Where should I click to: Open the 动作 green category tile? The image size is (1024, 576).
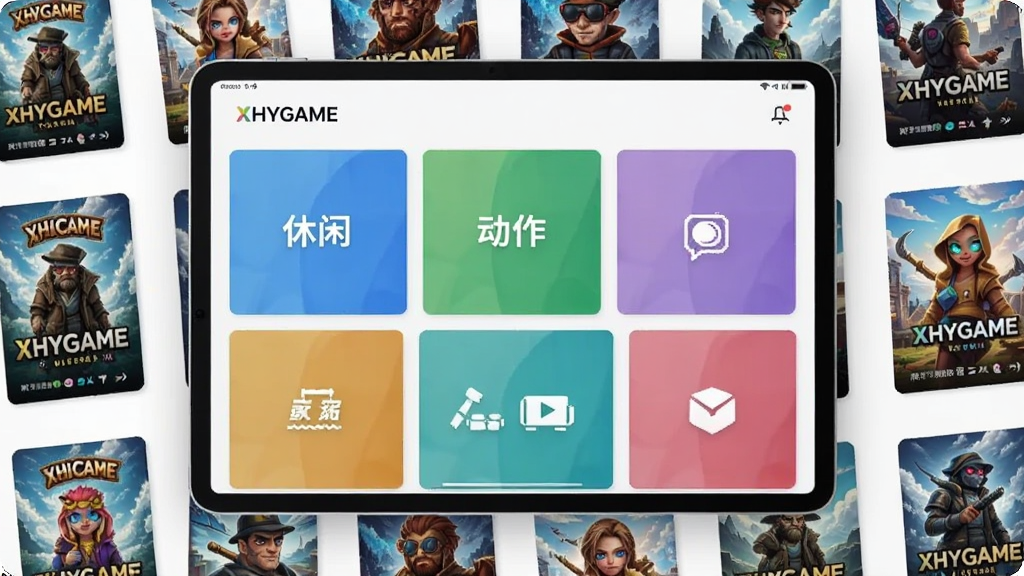pyautogui.click(x=511, y=232)
